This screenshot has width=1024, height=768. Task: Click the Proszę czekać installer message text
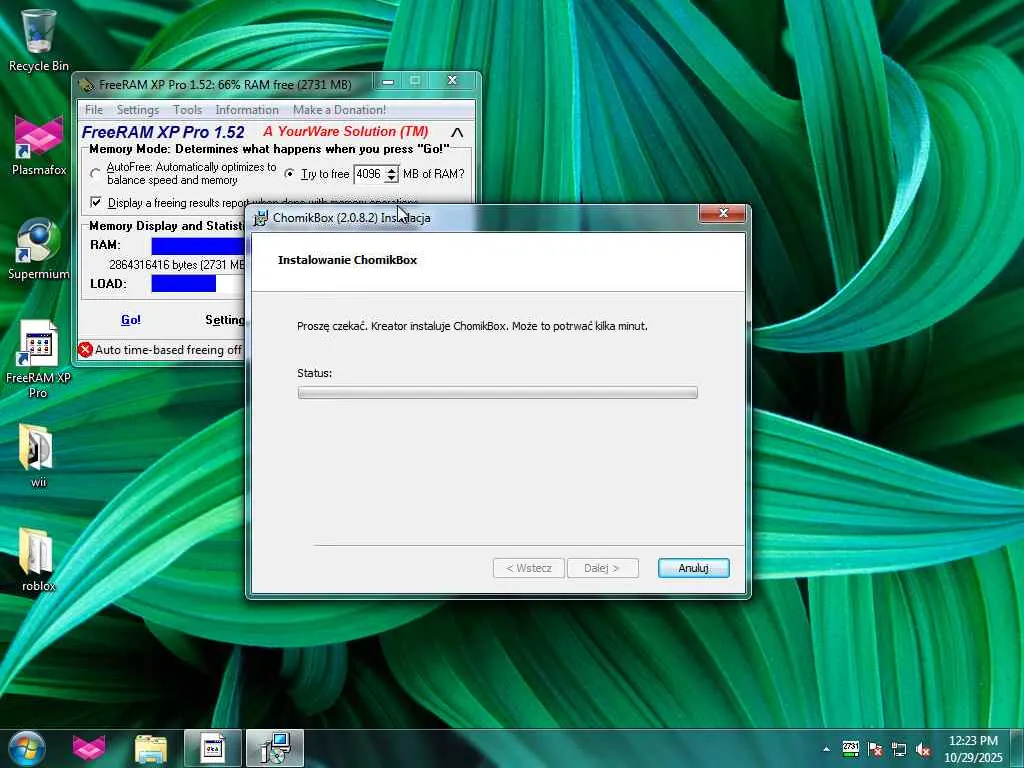[472, 326]
